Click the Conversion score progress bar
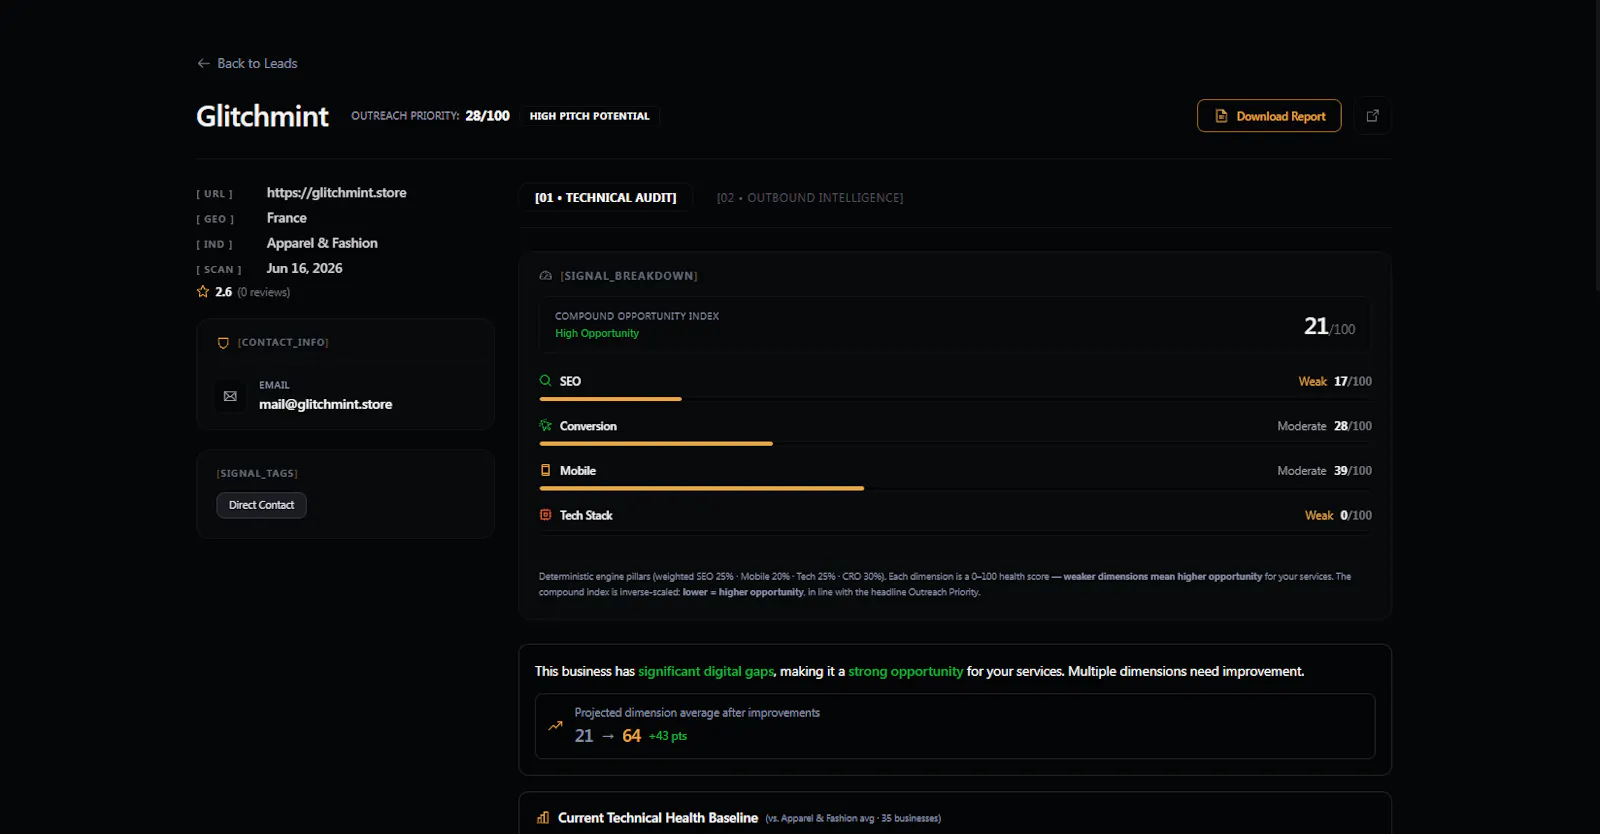The height and width of the screenshot is (834, 1600). pos(955,444)
